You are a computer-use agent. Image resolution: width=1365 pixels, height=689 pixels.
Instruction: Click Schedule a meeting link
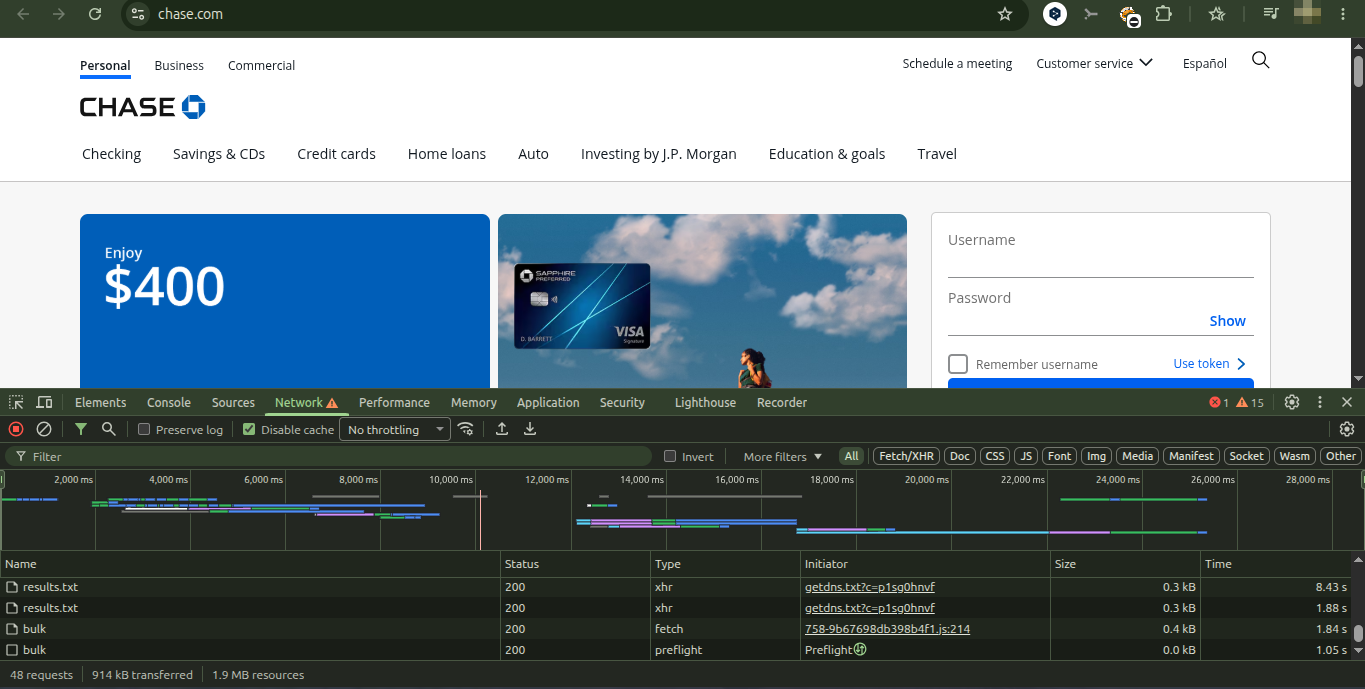pyautogui.click(x=957, y=63)
